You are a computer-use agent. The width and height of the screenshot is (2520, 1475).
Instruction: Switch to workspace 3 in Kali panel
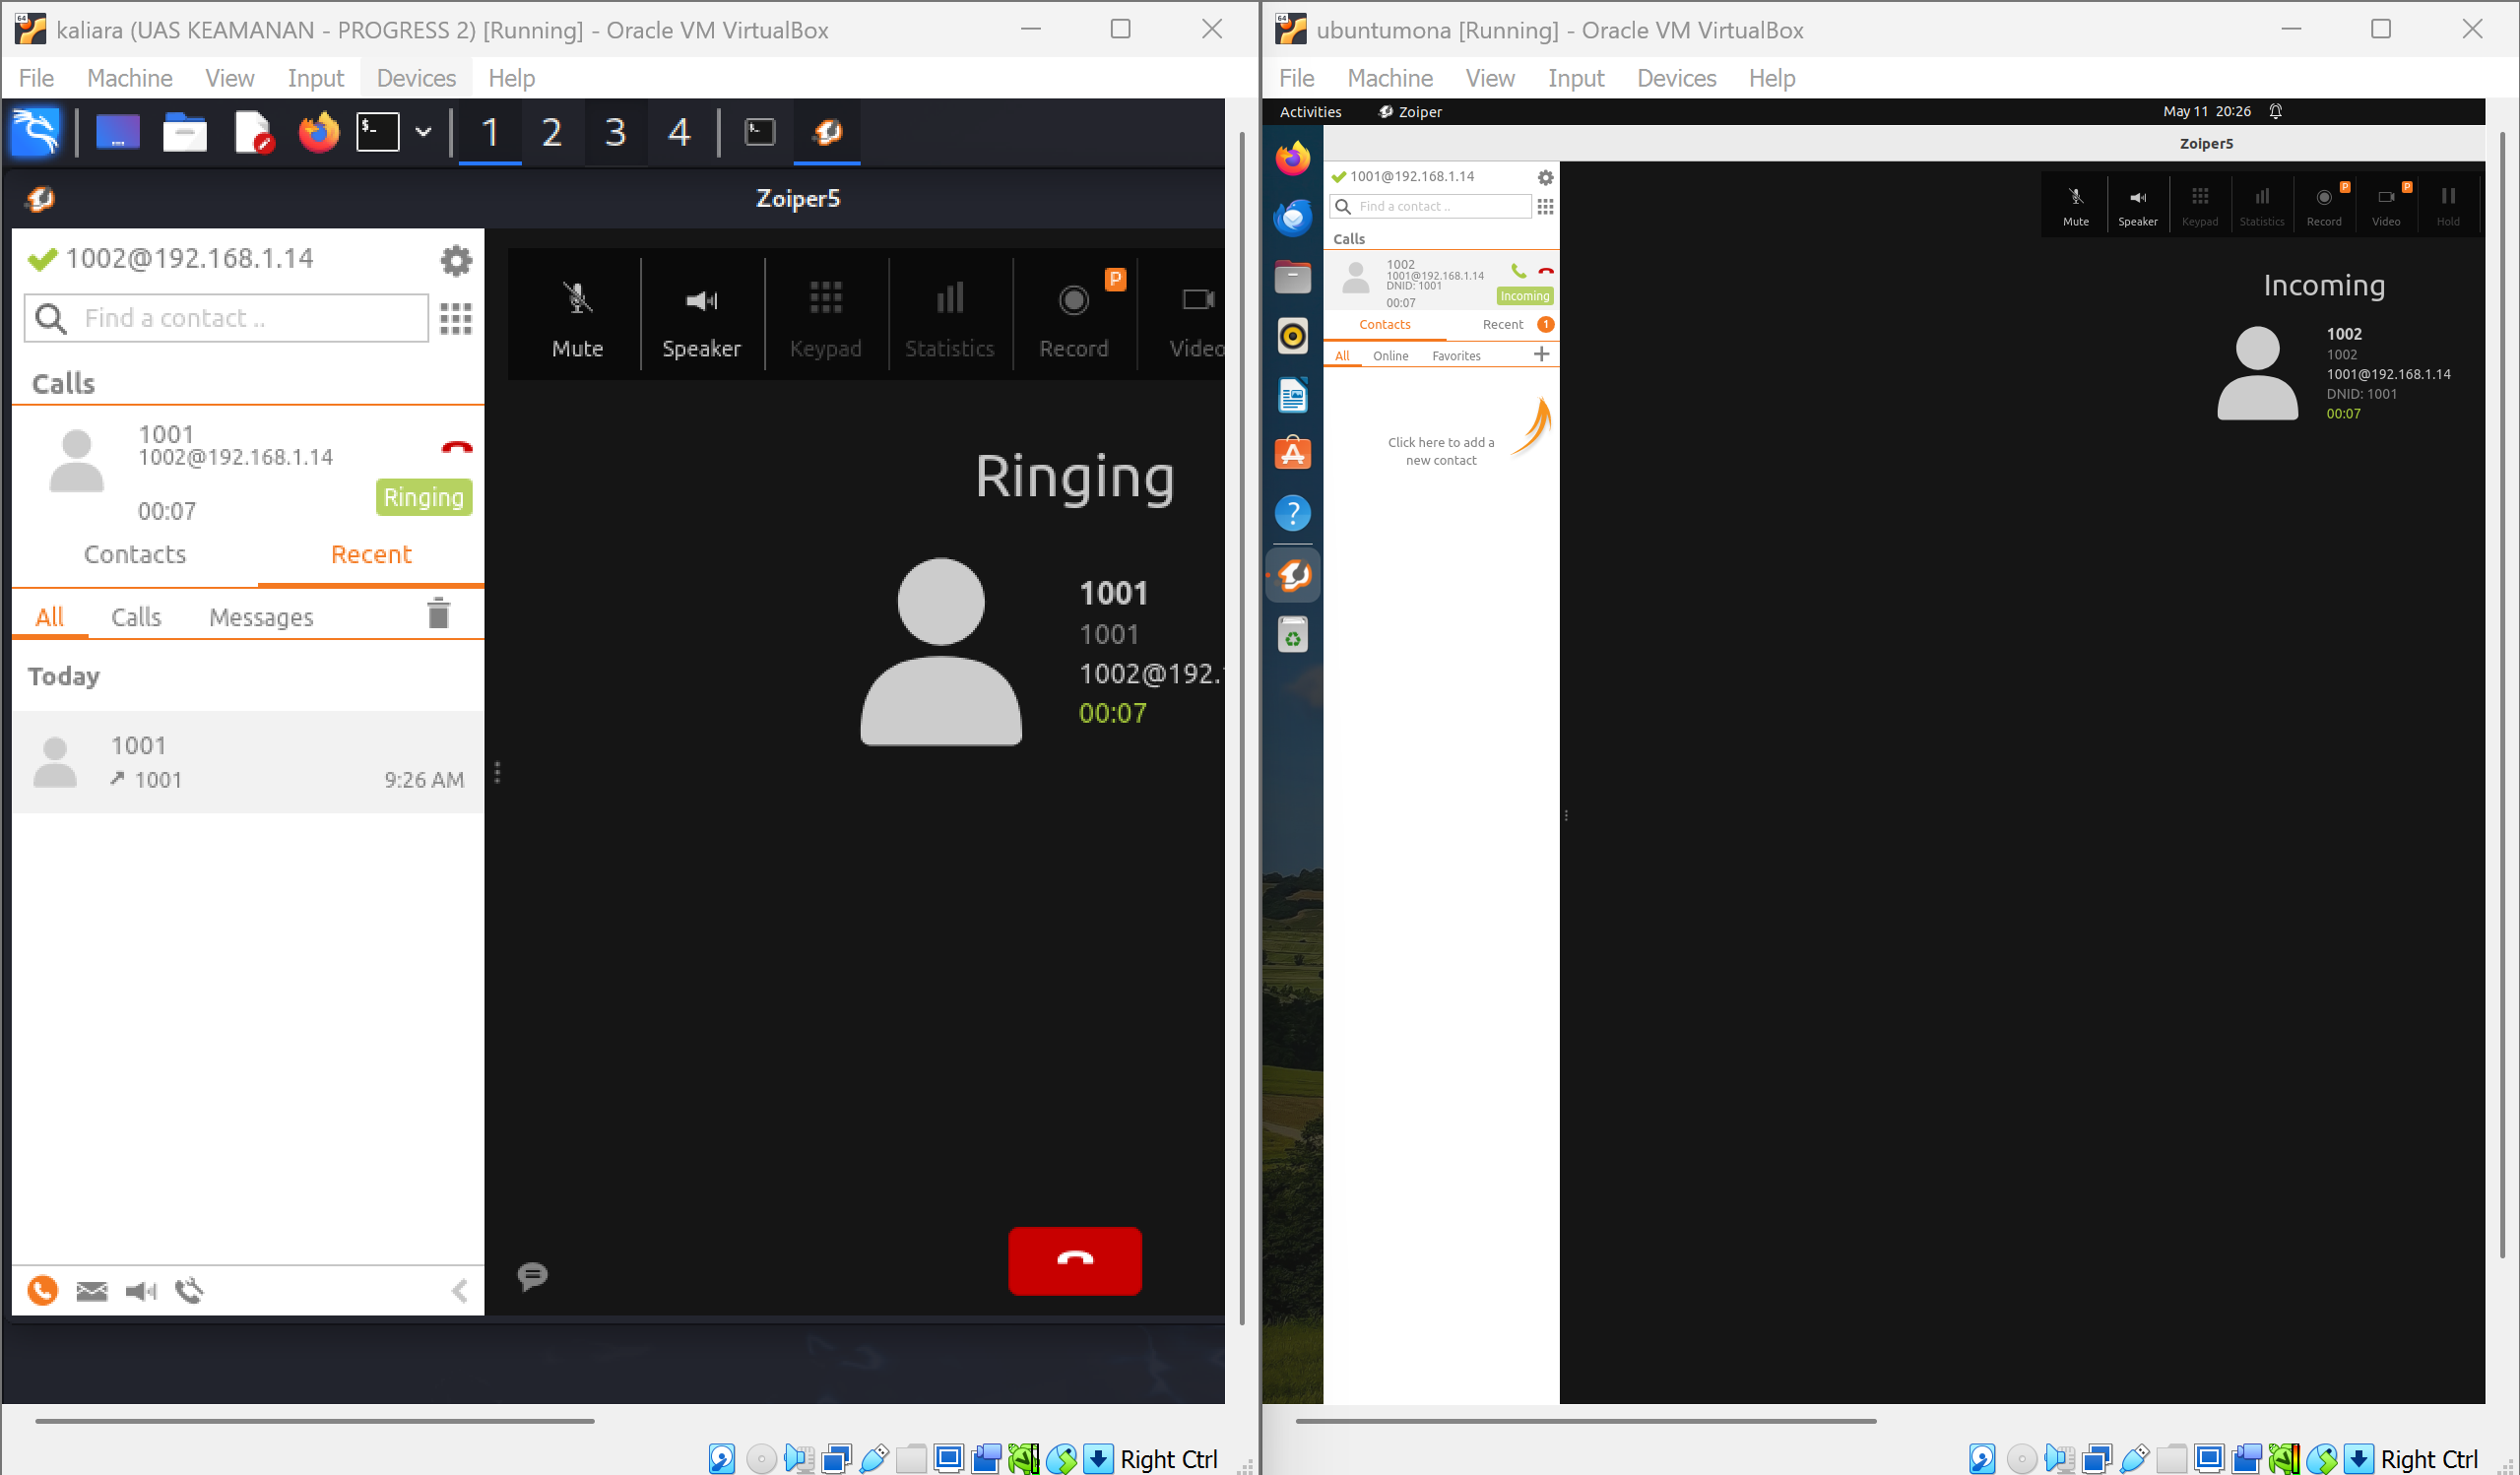[x=616, y=132]
